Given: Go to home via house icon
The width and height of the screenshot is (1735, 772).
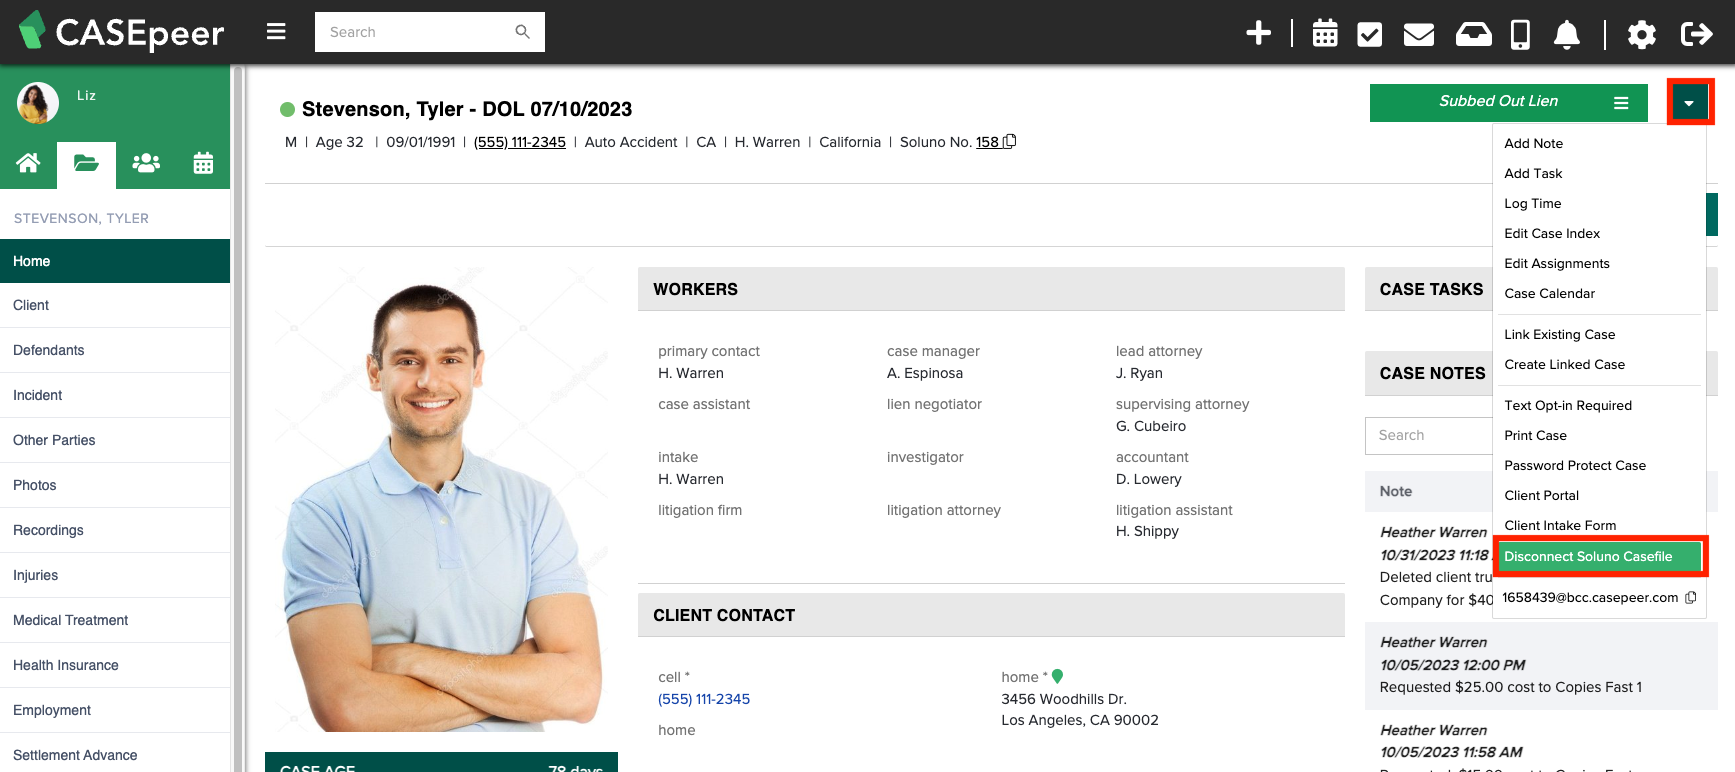Looking at the screenshot, I should 28,163.
